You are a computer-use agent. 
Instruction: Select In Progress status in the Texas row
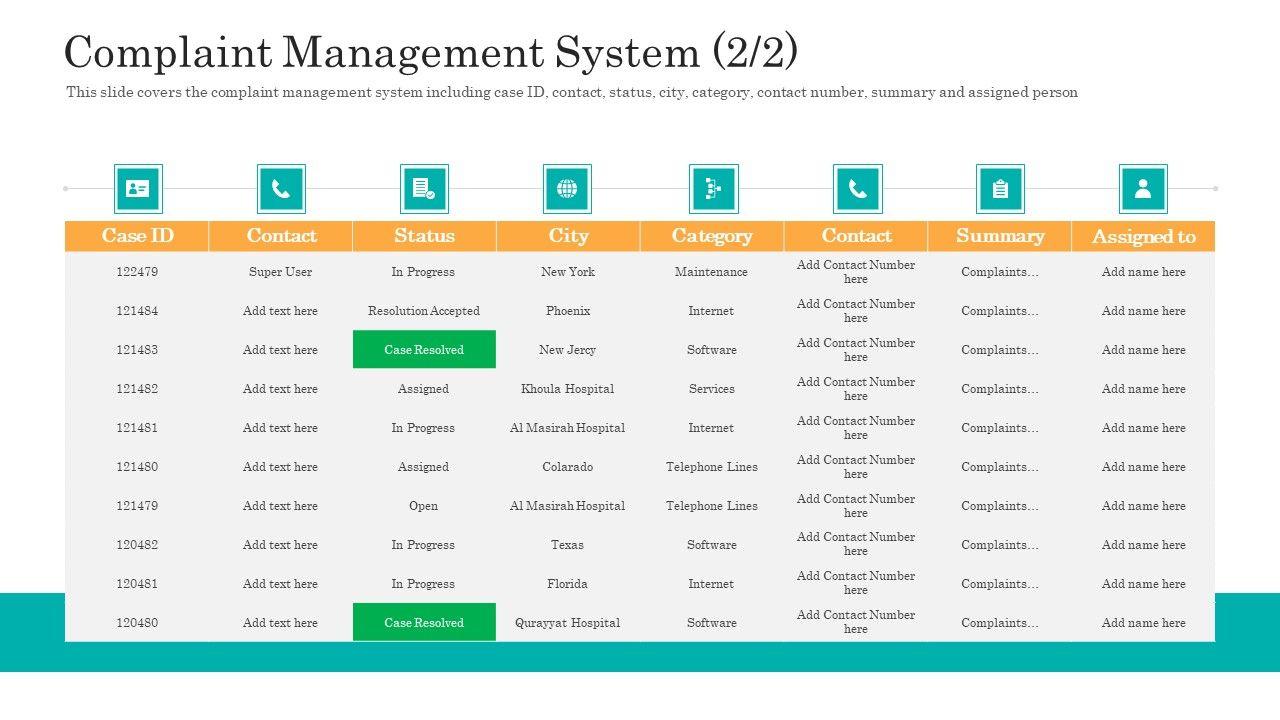click(x=424, y=545)
